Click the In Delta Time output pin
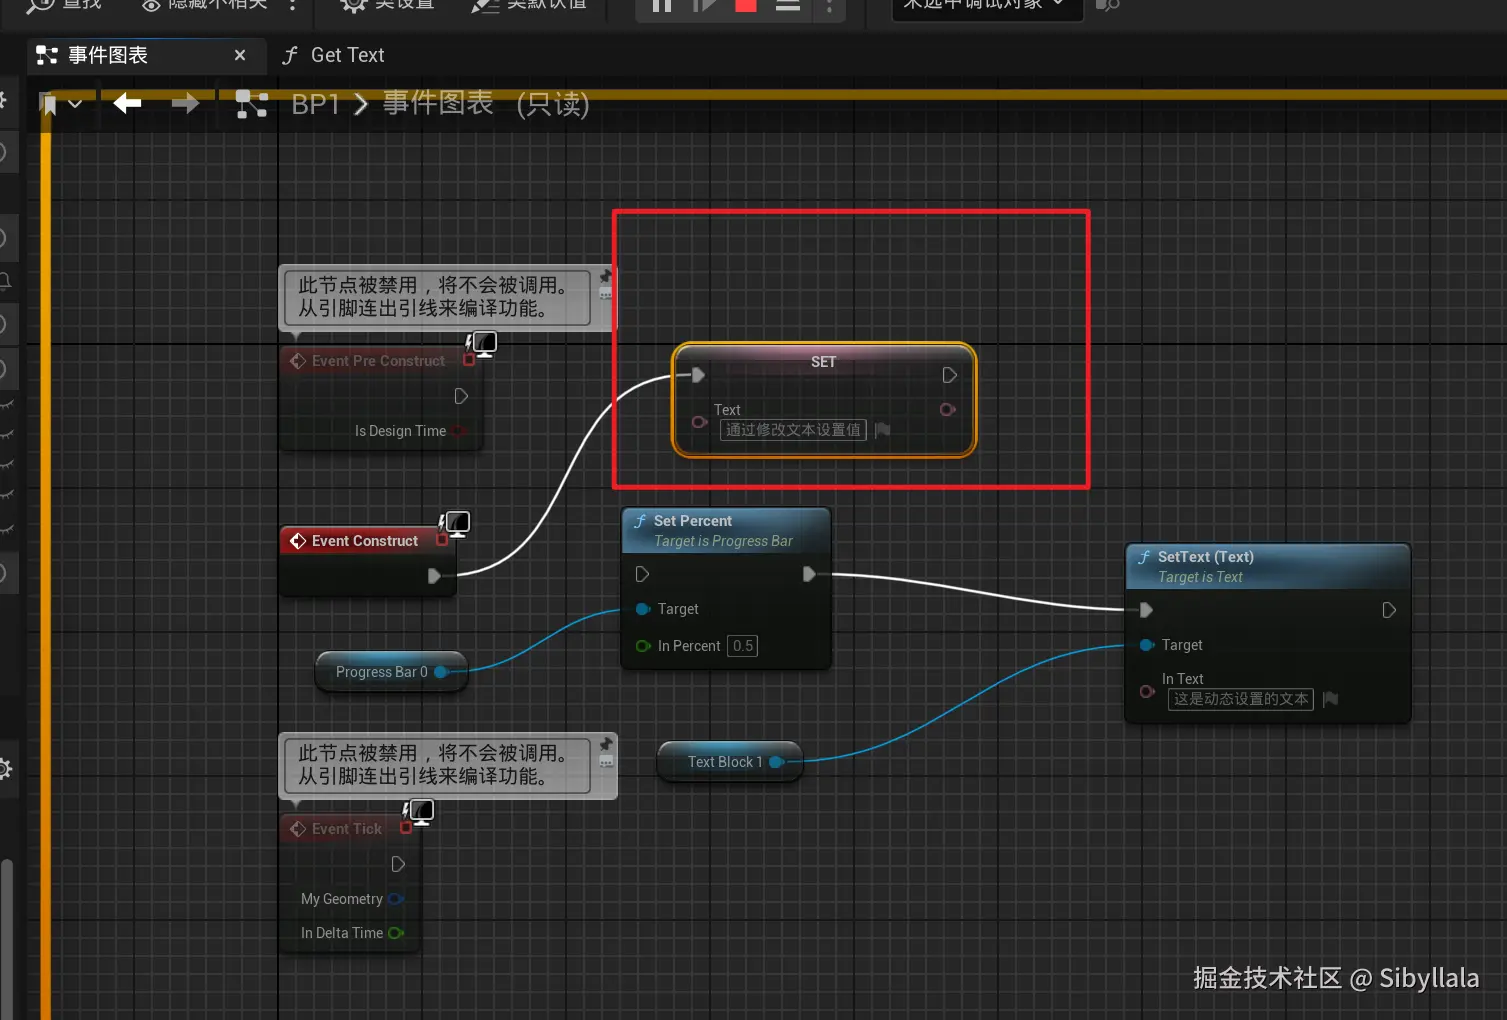 coord(396,933)
